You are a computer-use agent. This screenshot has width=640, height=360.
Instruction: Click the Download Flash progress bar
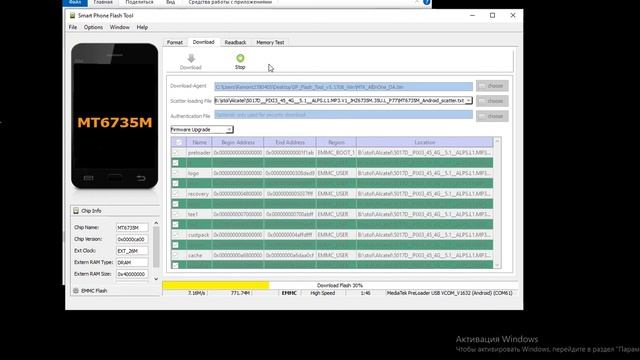point(340,285)
